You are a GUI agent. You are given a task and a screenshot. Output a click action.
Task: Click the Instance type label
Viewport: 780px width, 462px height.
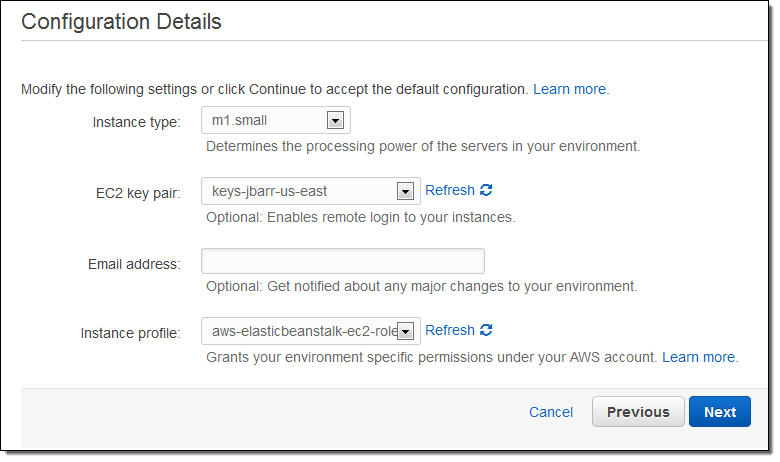click(136, 122)
